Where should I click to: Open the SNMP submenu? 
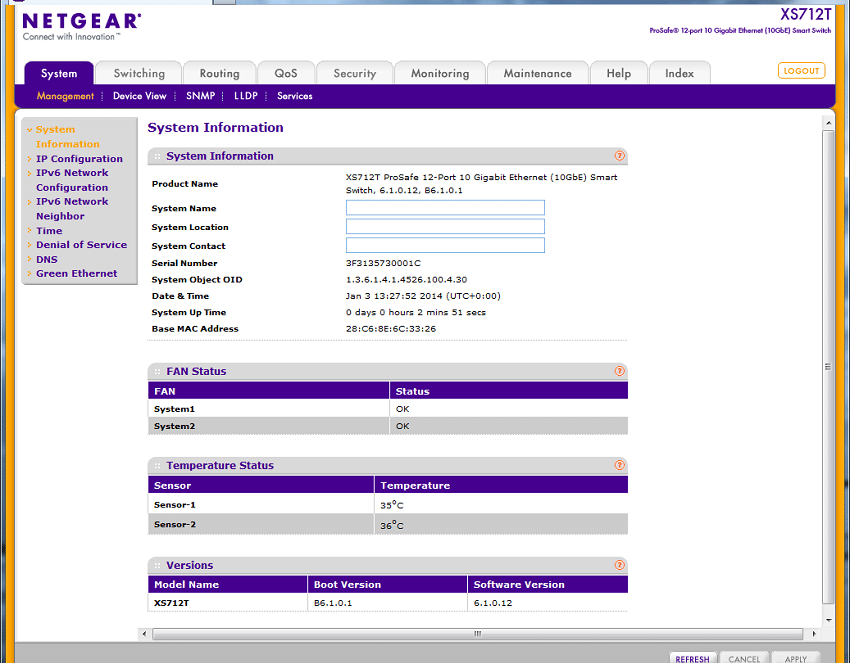(x=201, y=96)
